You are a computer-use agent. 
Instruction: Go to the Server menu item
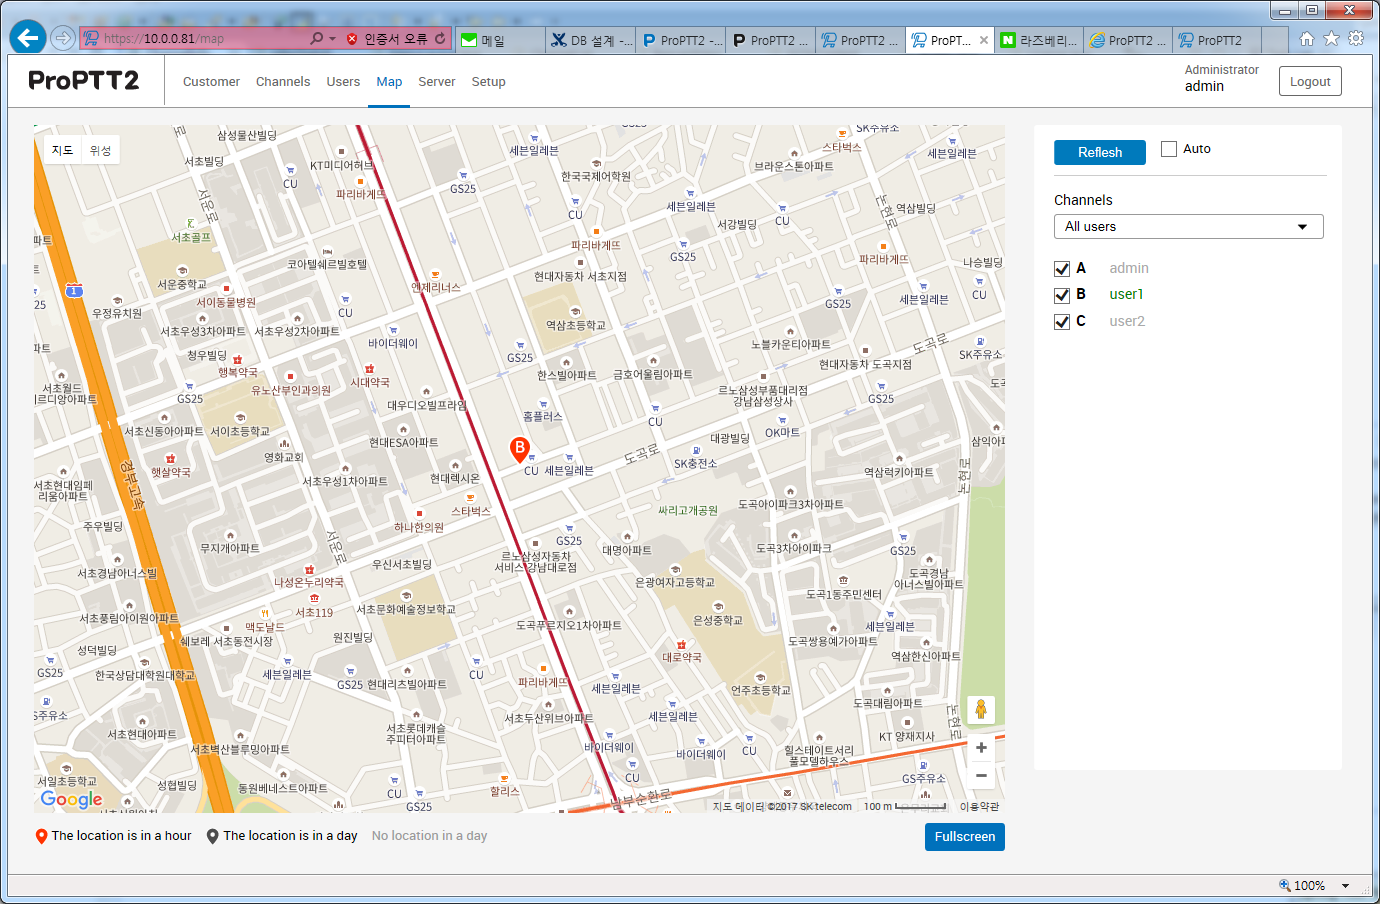pos(436,82)
